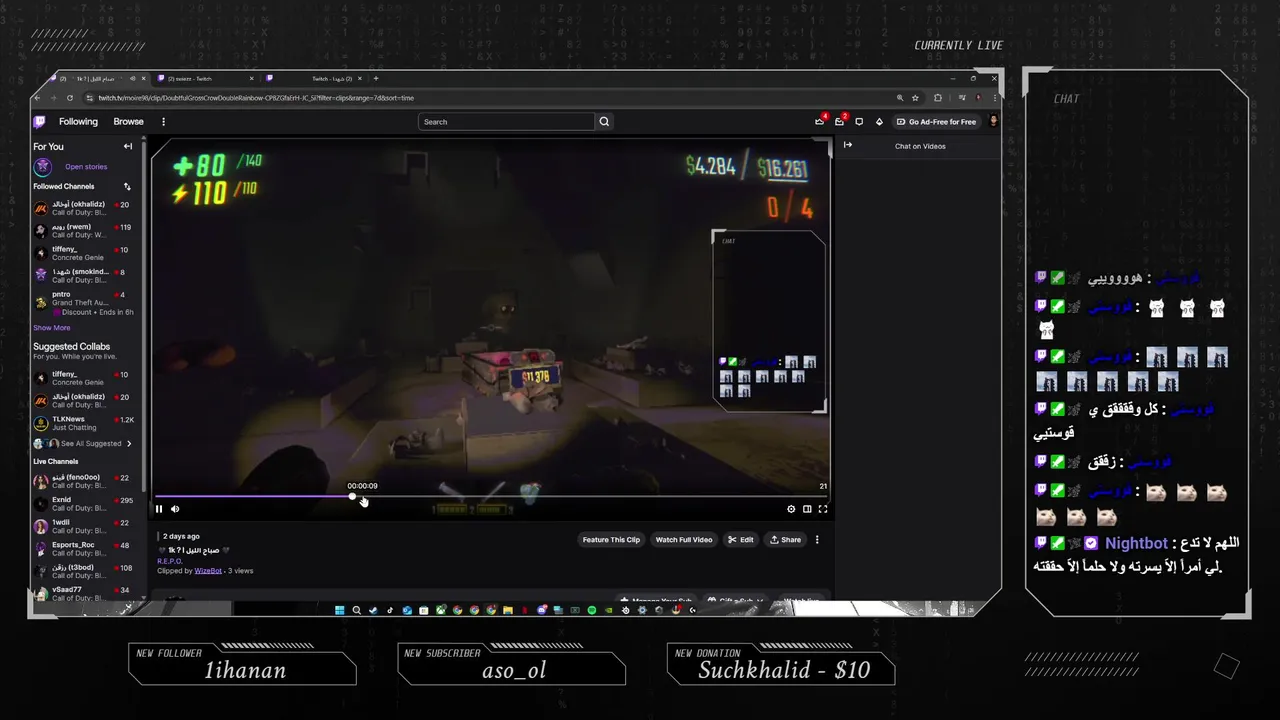Collapse the For You sidebar

coord(128,147)
